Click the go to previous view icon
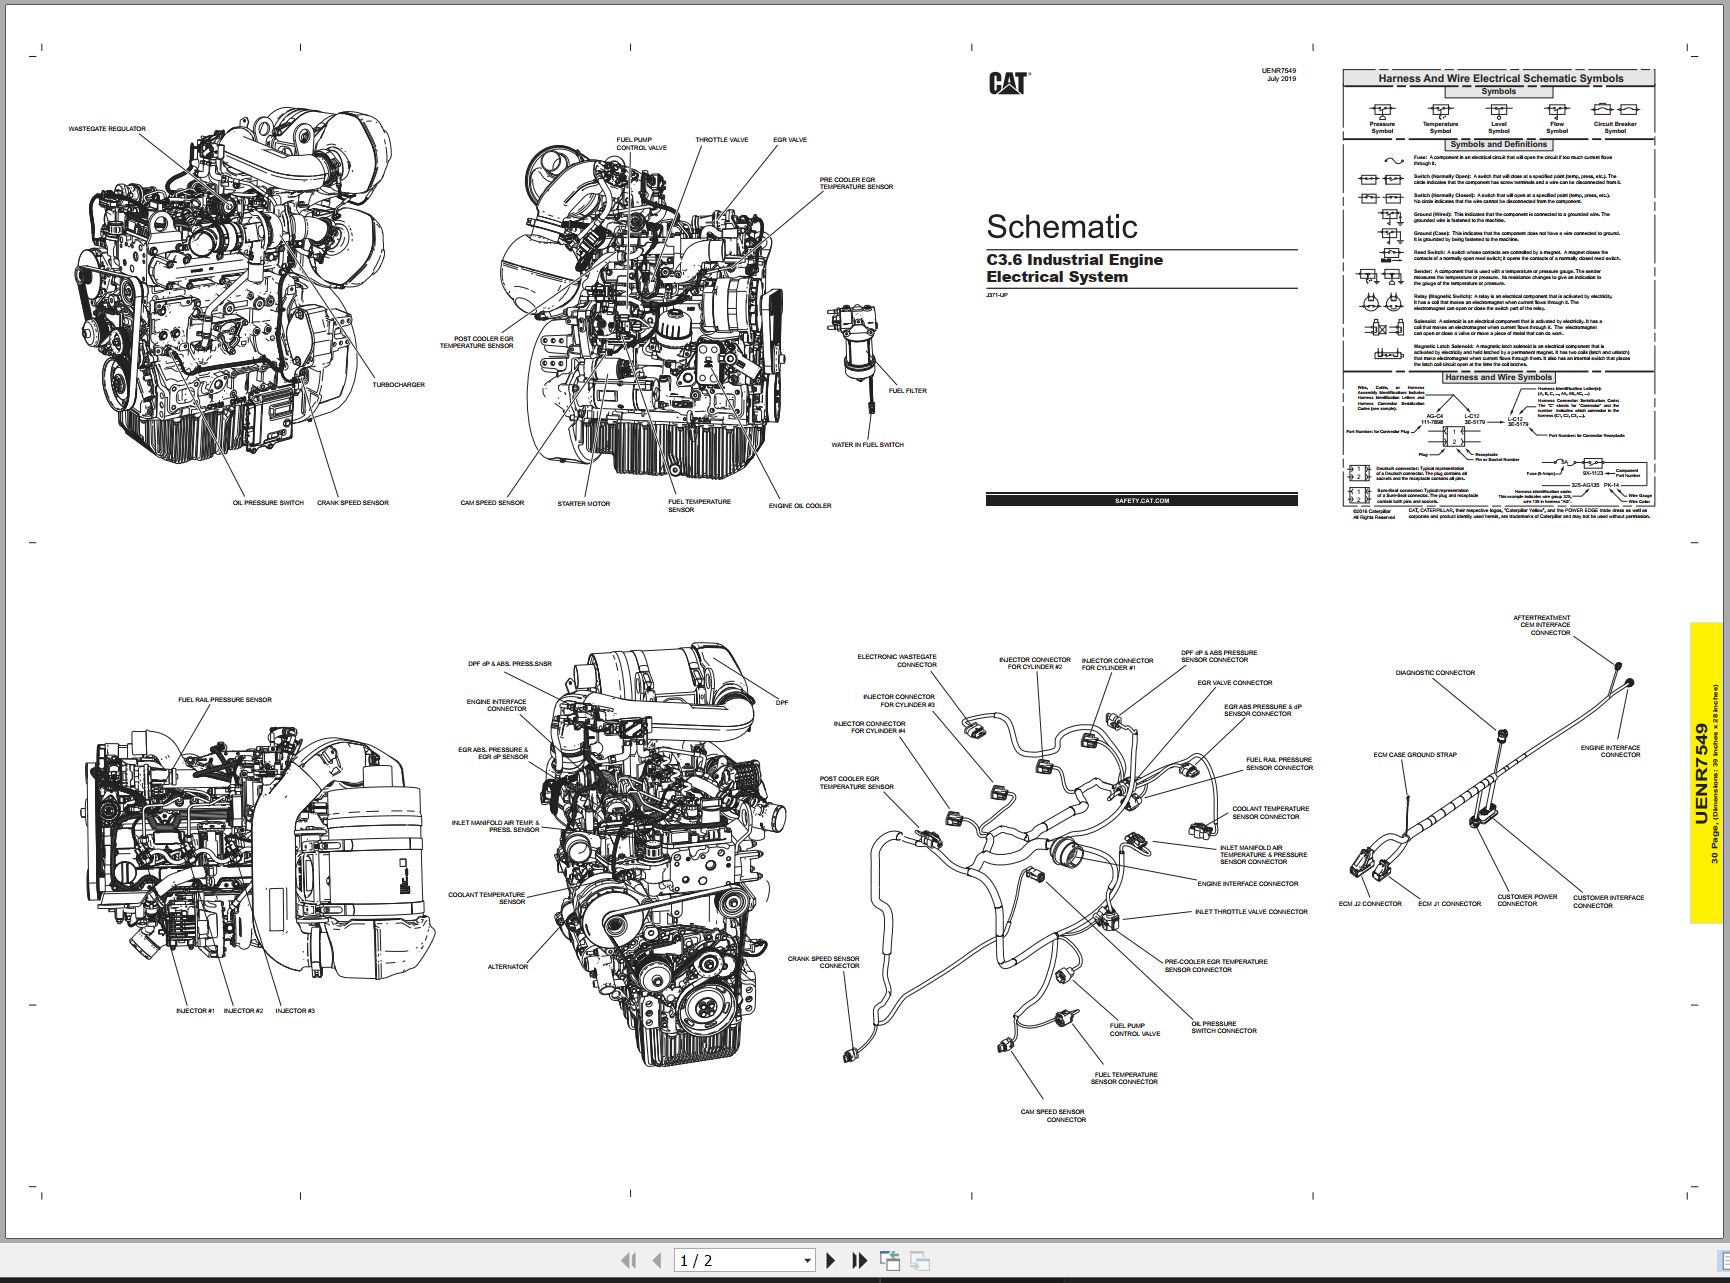Screen dimensions: 1730x1283 pos(889,1261)
